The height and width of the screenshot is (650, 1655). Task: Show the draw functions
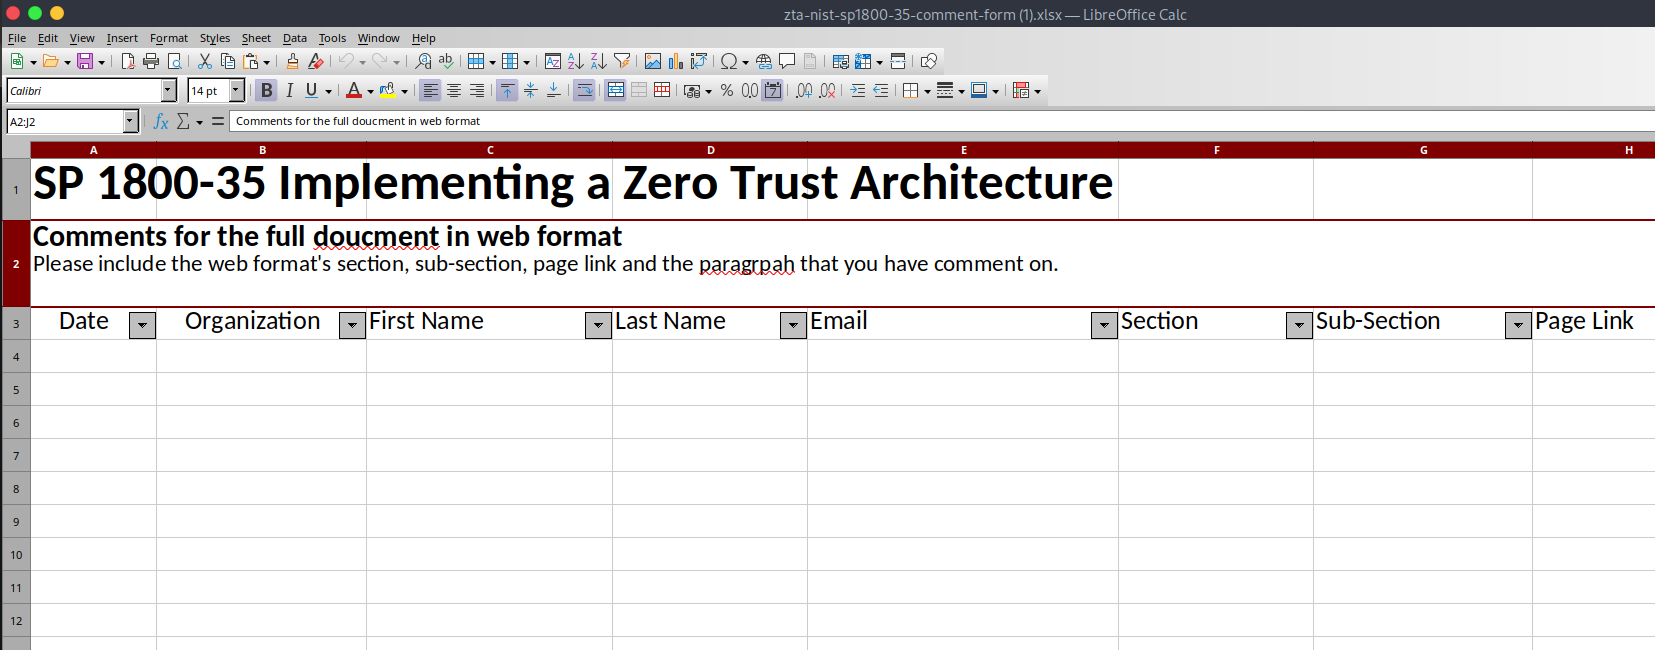[929, 61]
